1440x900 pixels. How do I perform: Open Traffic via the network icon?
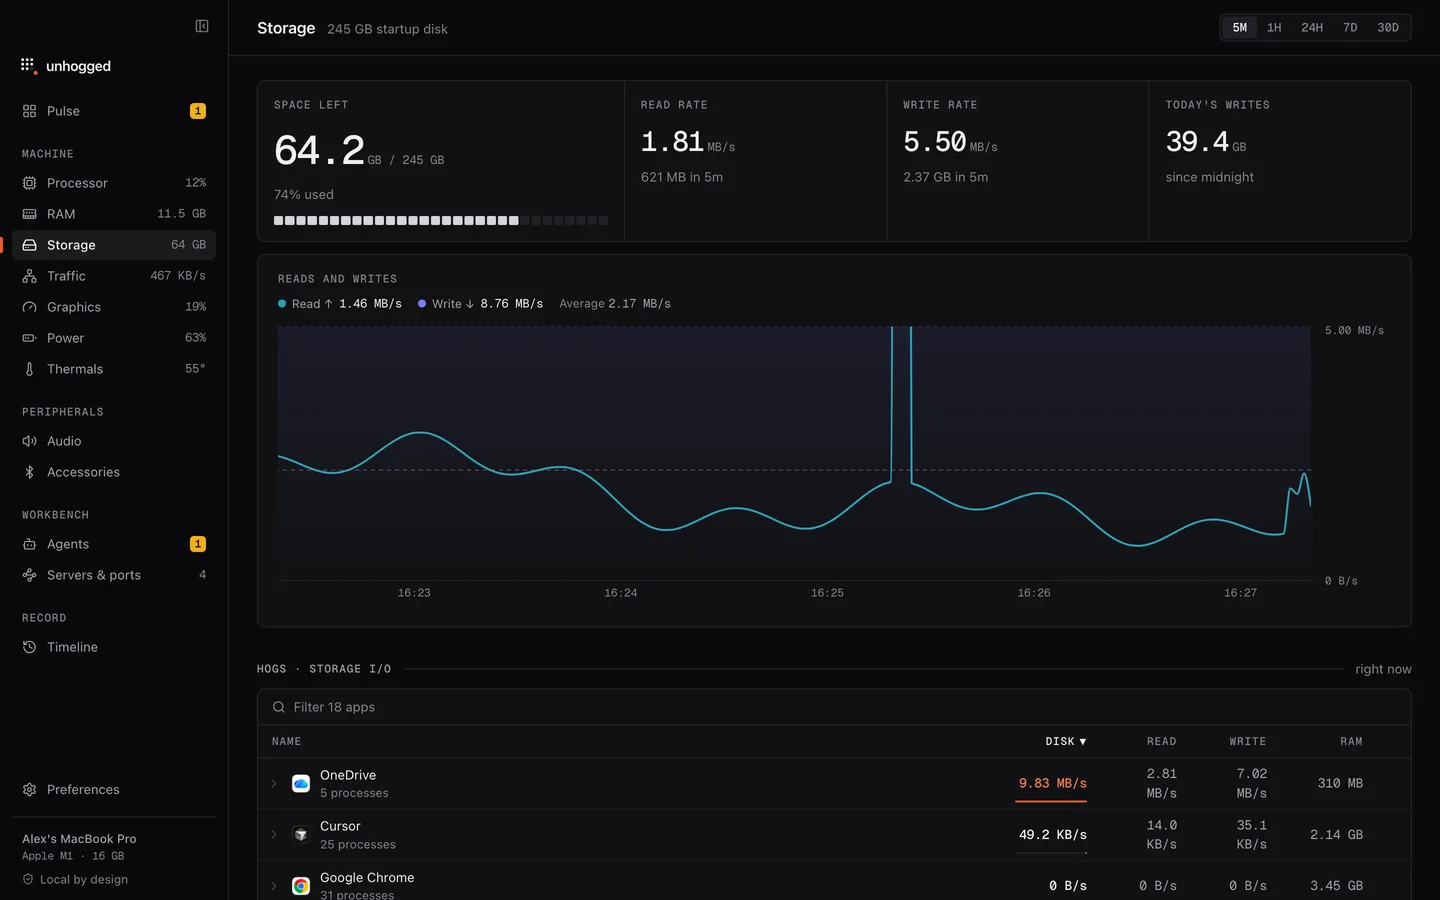click(x=29, y=276)
